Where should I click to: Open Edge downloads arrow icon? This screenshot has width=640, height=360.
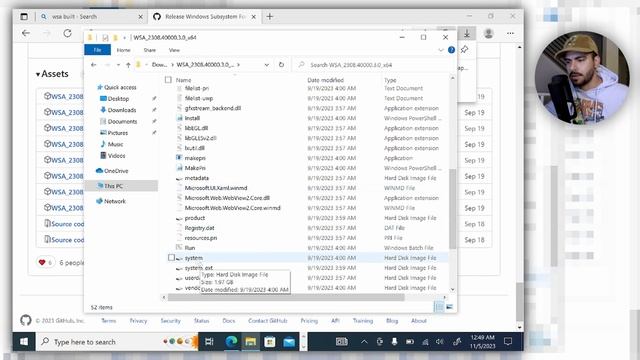pyautogui.click(x=467, y=33)
